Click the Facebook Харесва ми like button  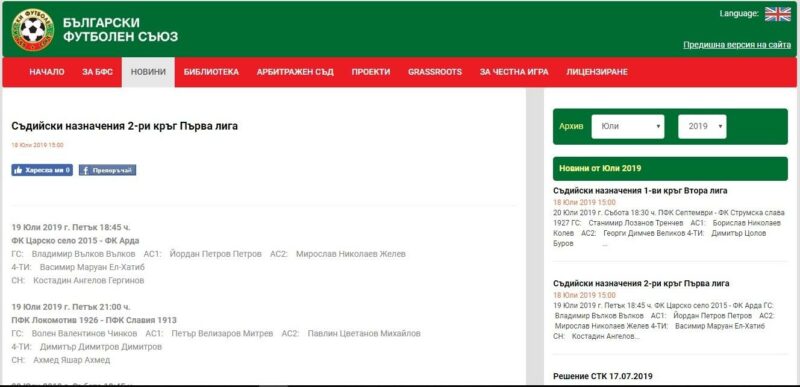42,170
